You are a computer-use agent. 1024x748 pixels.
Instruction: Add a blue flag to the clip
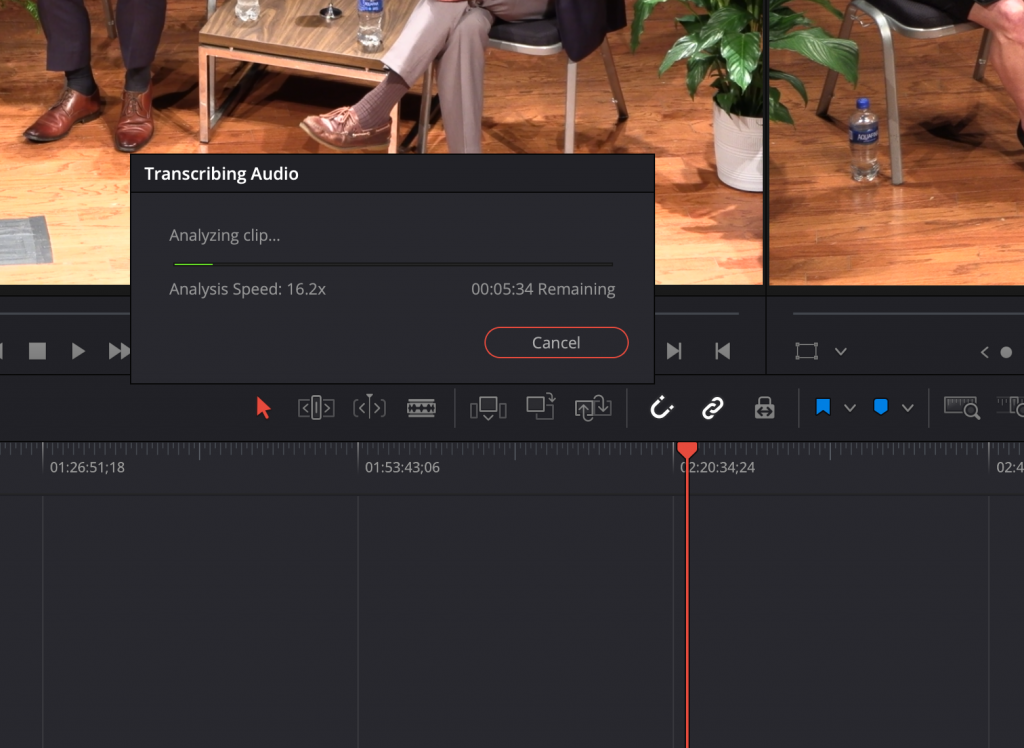823,408
